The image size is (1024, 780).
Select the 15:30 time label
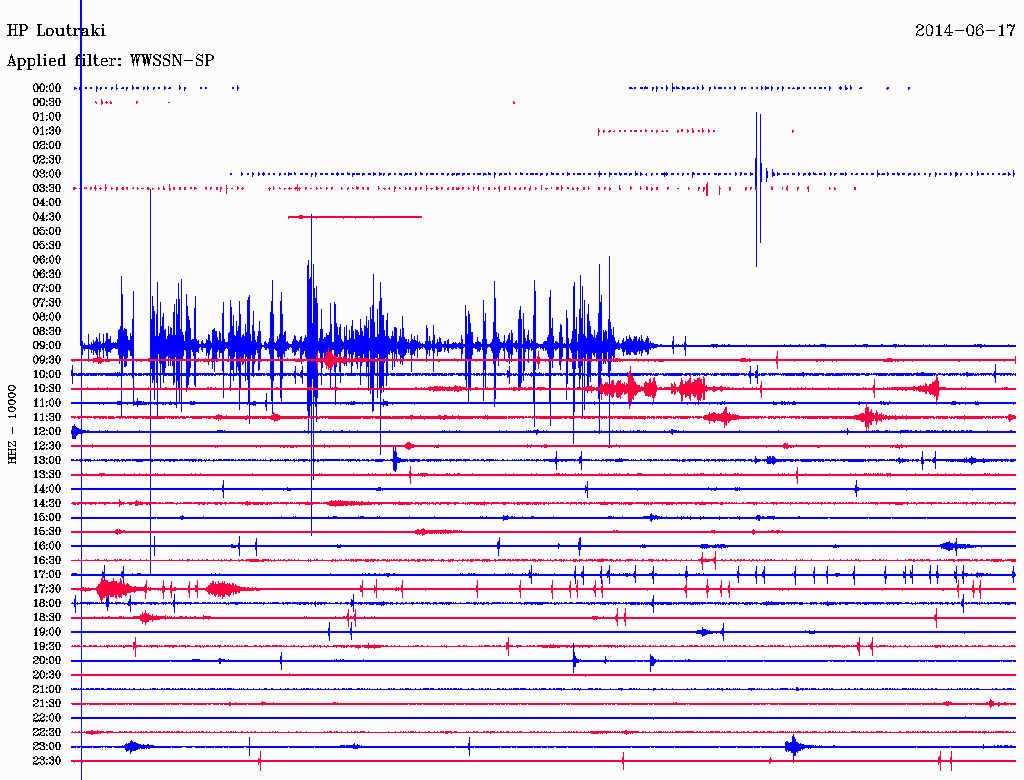[47, 532]
